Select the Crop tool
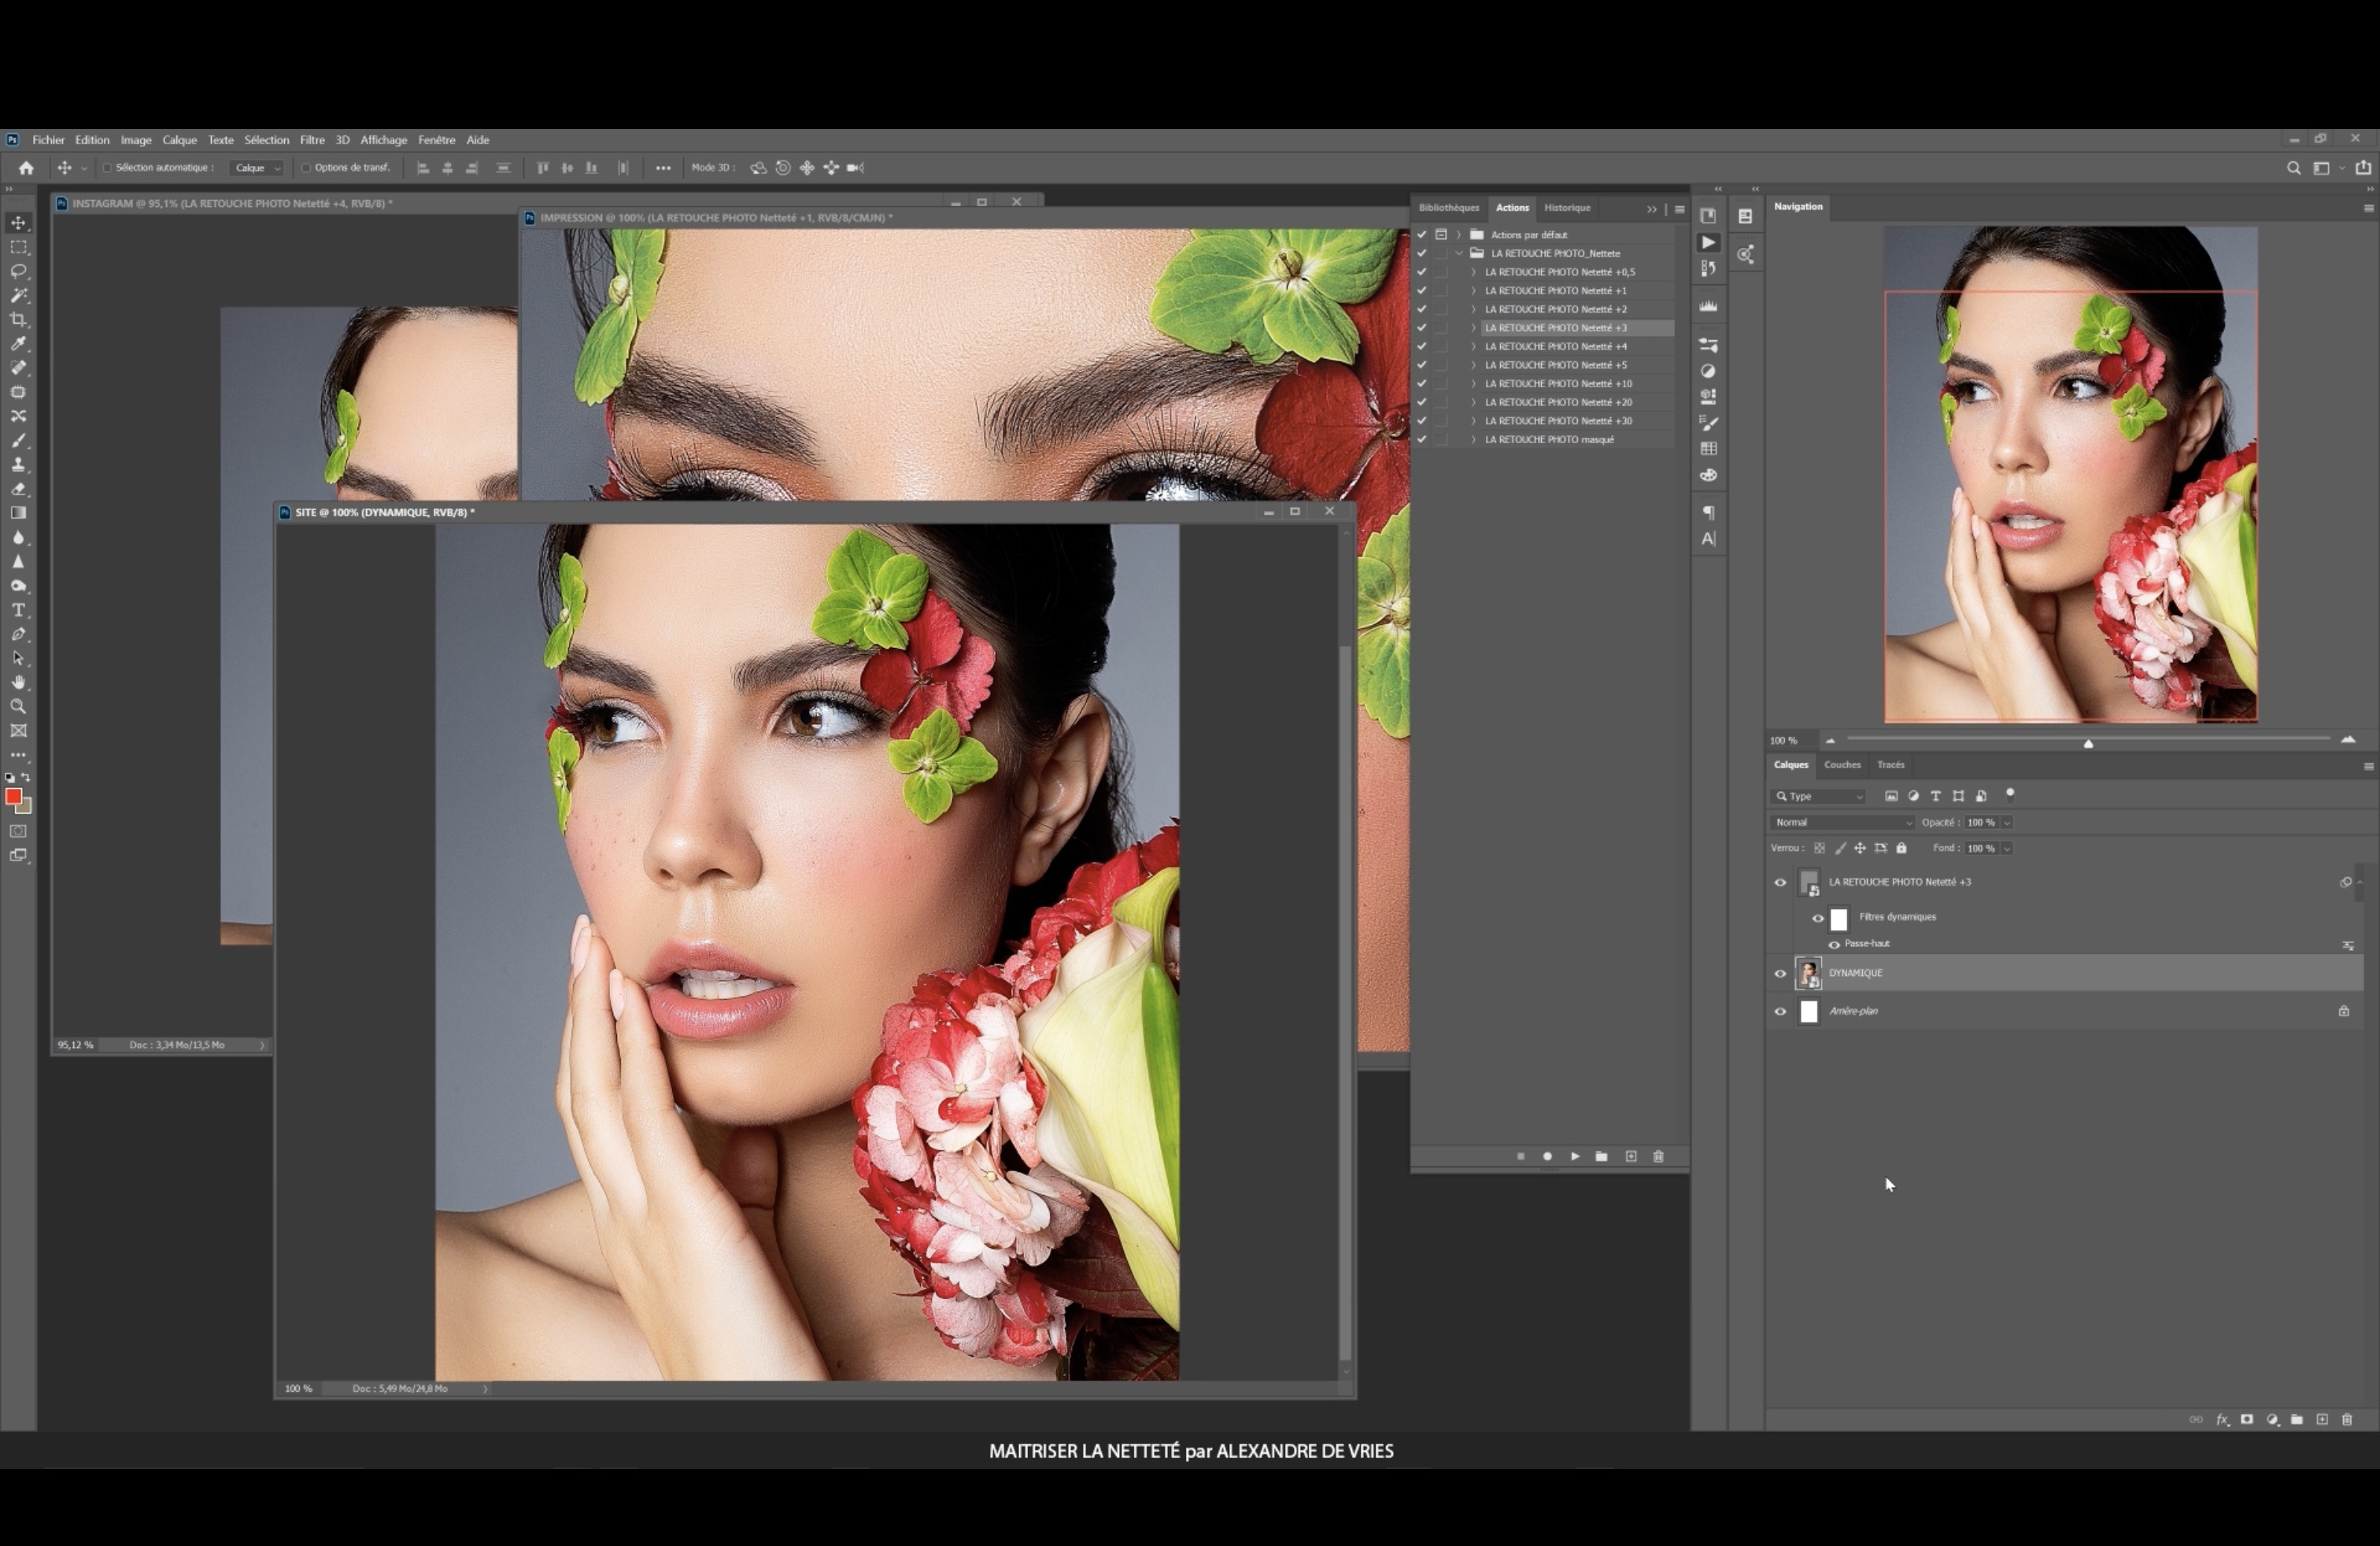2380x1546 pixels. pyautogui.click(x=18, y=320)
